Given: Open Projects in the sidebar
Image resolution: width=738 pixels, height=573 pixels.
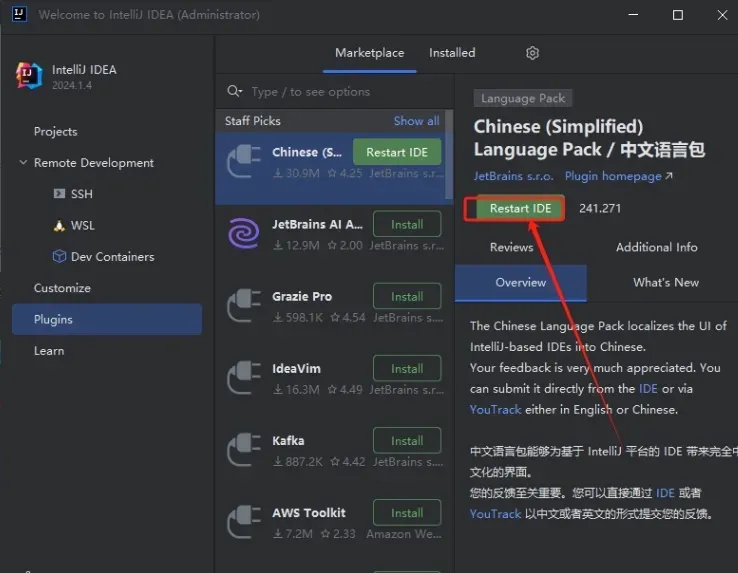Looking at the screenshot, I should [56, 131].
